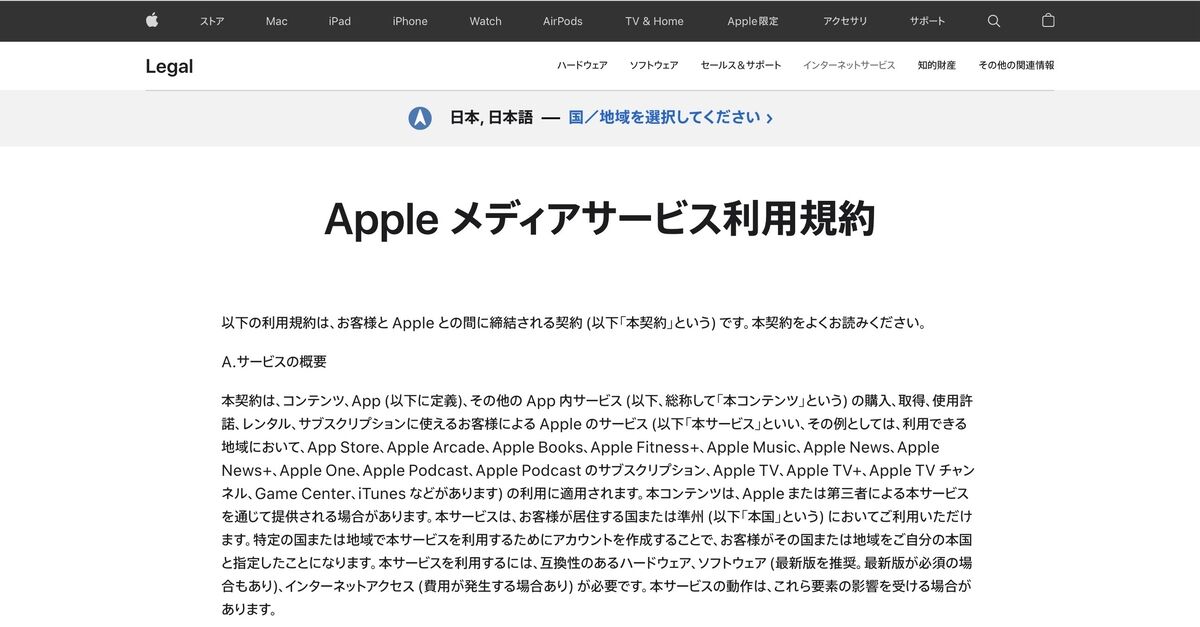Select the インターネットサービス legal tab
Image resolution: width=1200 pixels, height=627 pixels.
pos(849,65)
